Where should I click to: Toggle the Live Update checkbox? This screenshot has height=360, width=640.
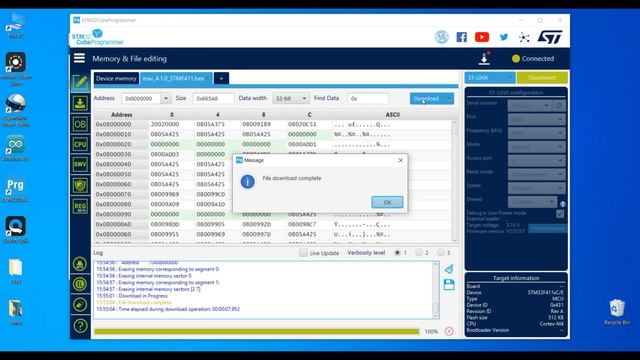(x=303, y=253)
